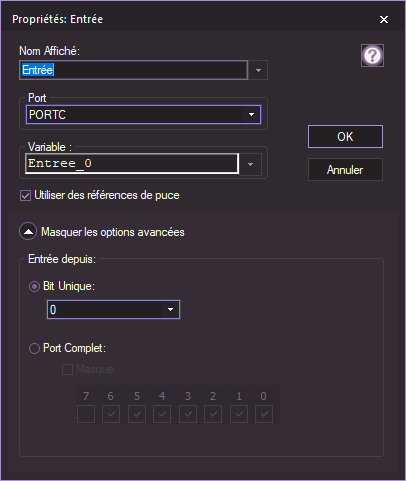Toggle the Masque checkbox
This screenshot has width=406, height=481.
68,369
